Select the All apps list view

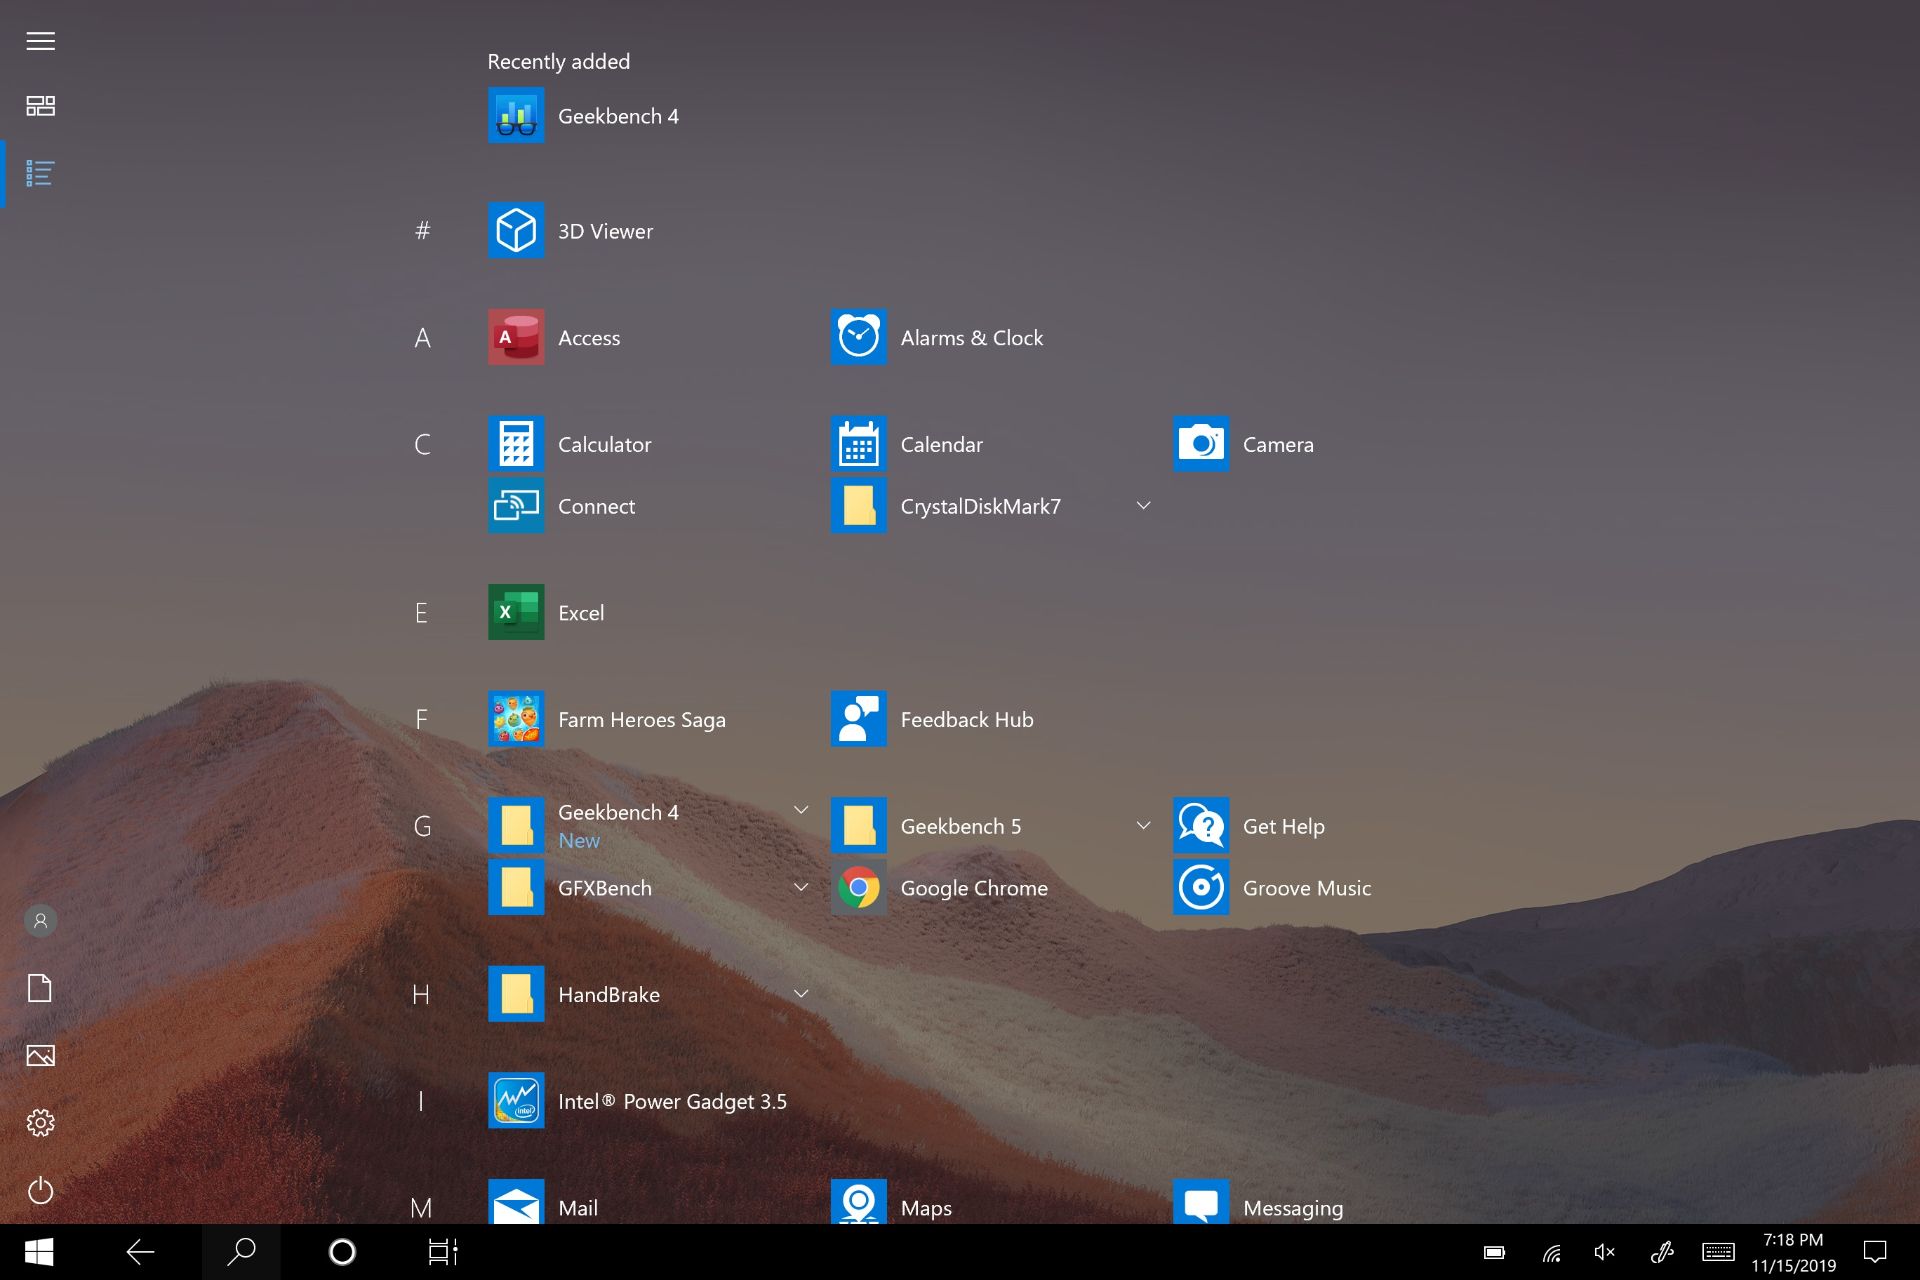pos(40,174)
